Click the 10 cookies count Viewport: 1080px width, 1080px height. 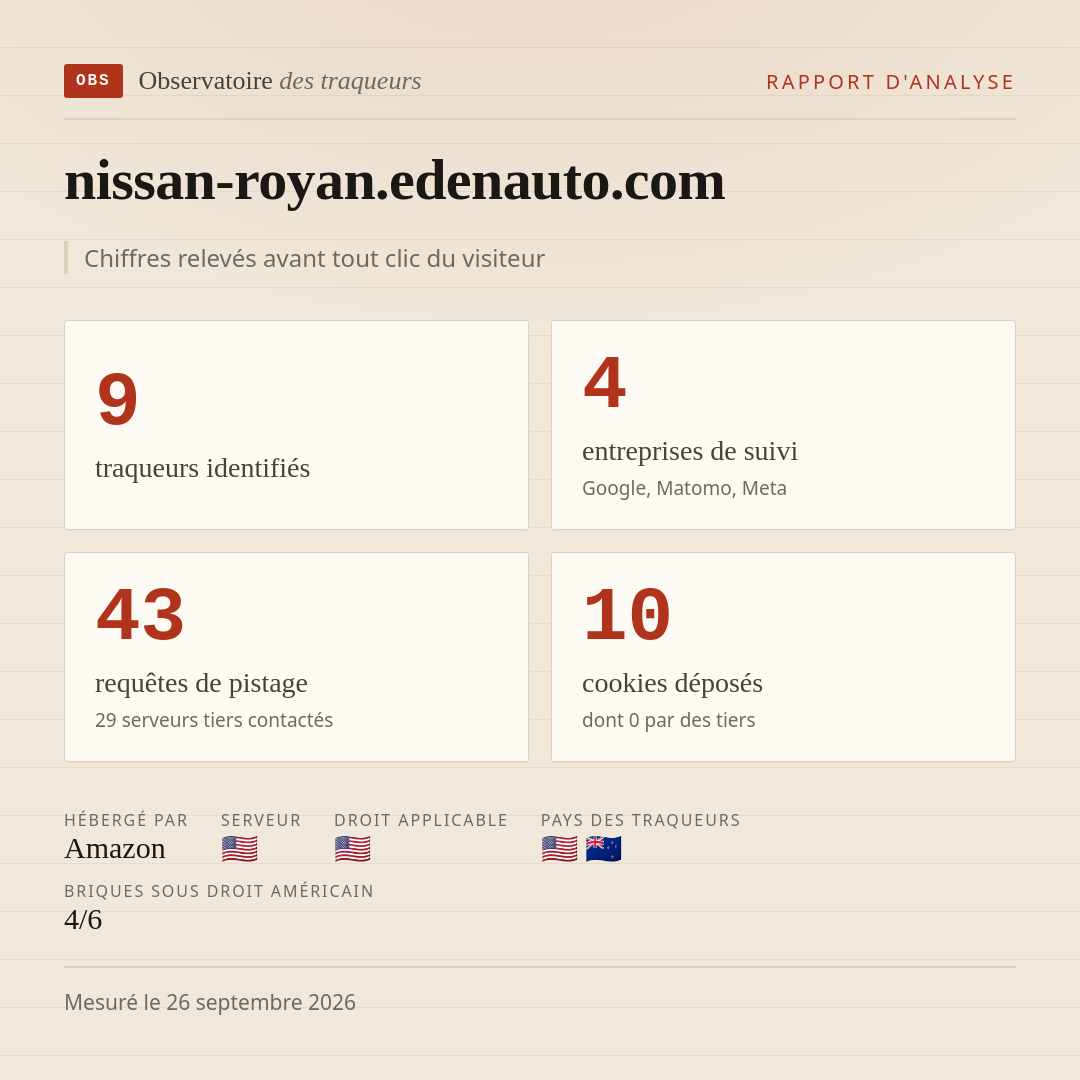(x=627, y=614)
